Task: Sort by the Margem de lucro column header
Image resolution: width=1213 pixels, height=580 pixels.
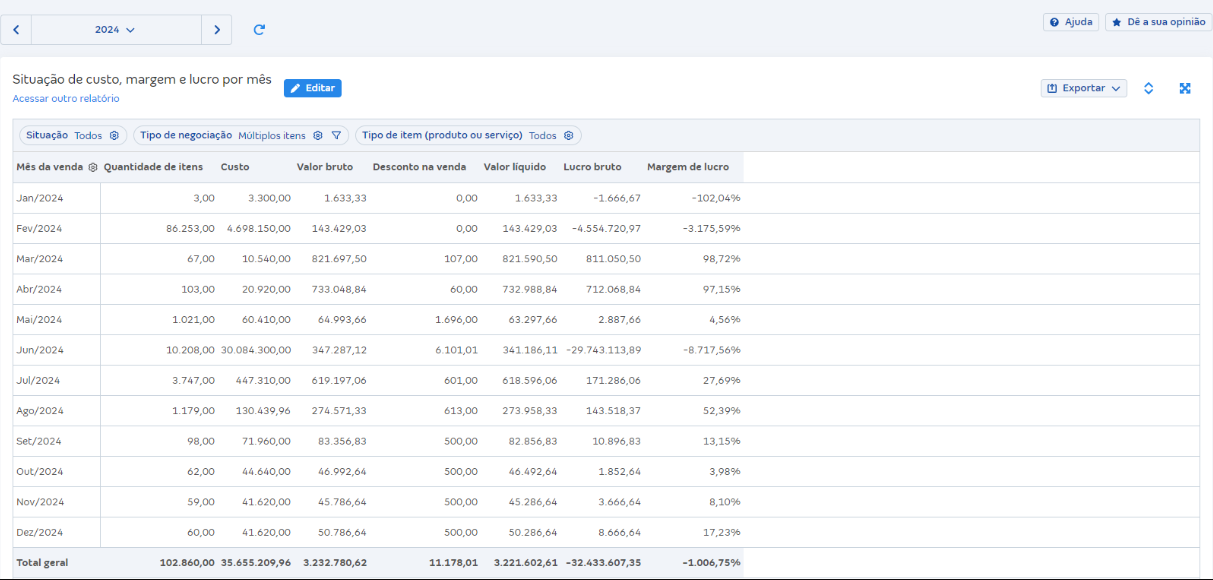Action: 688,167
